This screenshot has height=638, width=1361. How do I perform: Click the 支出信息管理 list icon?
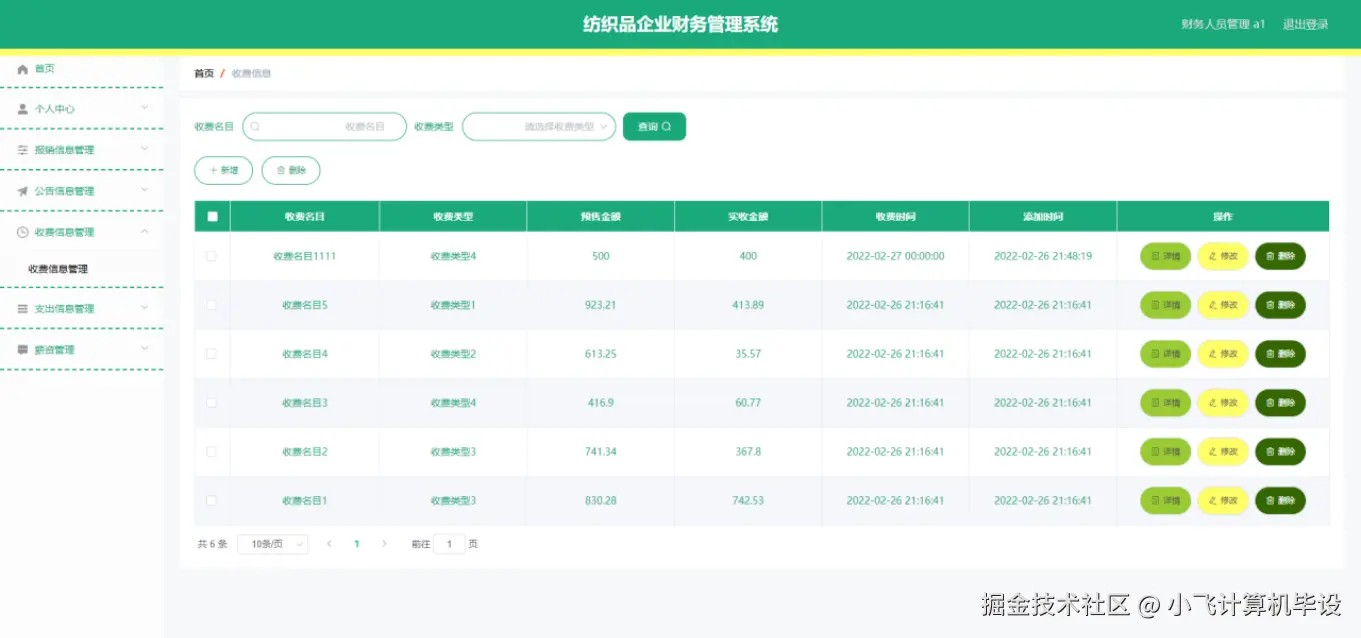pos(22,309)
